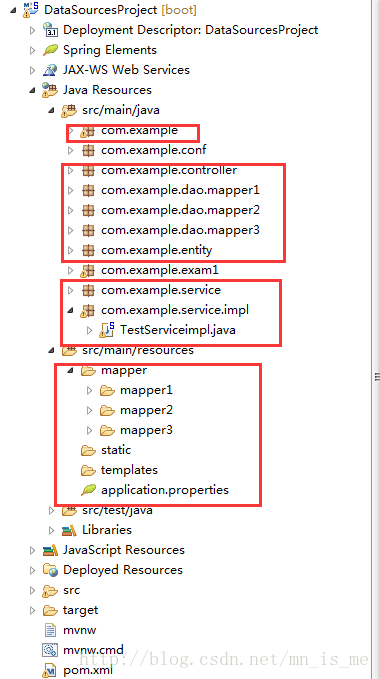Click the mvnw file icon
The height and width of the screenshot is (679, 380).
point(51,630)
